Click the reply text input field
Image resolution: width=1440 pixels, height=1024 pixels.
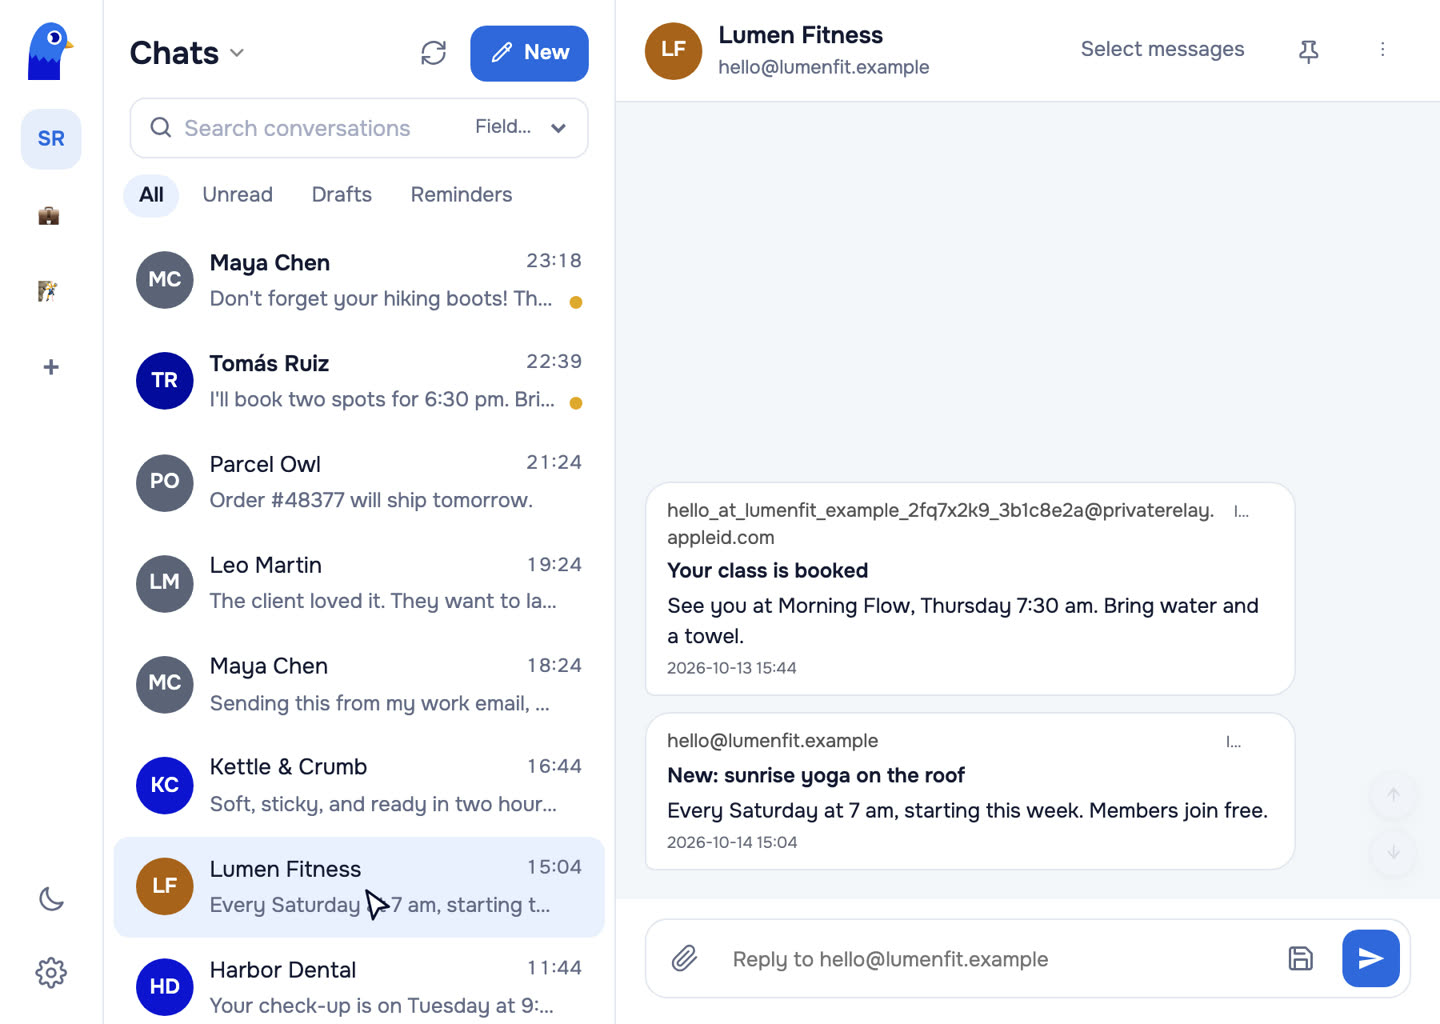tap(995, 959)
